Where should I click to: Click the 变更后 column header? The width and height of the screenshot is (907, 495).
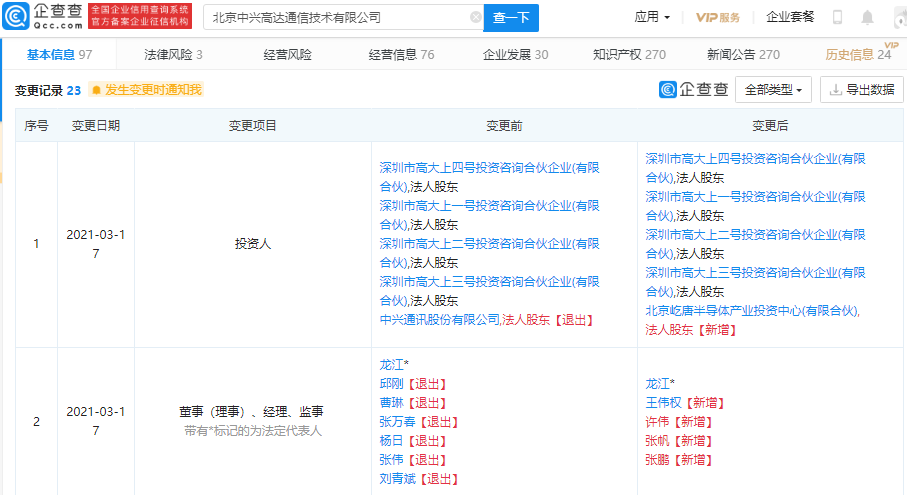point(770,125)
